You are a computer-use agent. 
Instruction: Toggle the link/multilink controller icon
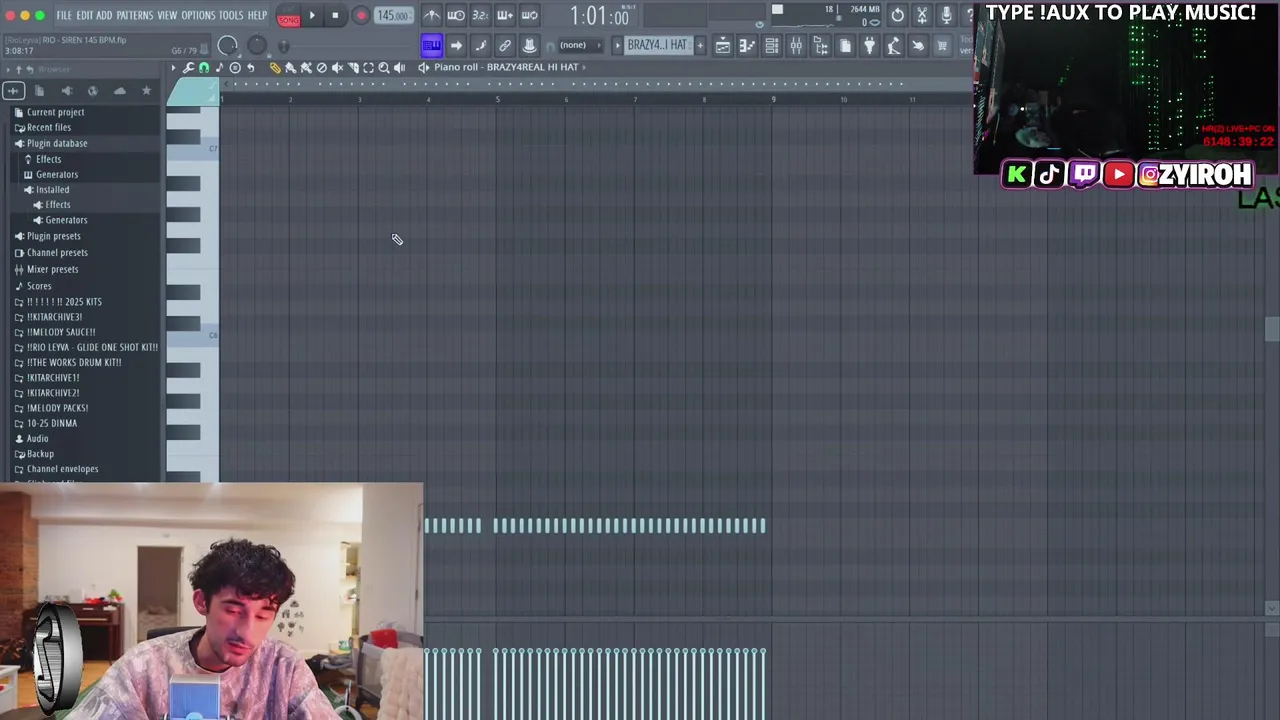coord(505,45)
